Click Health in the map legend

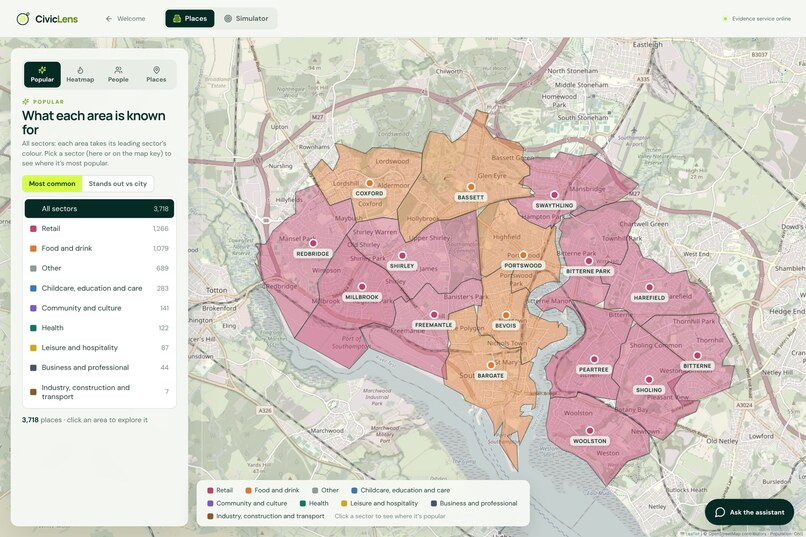pos(314,504)
